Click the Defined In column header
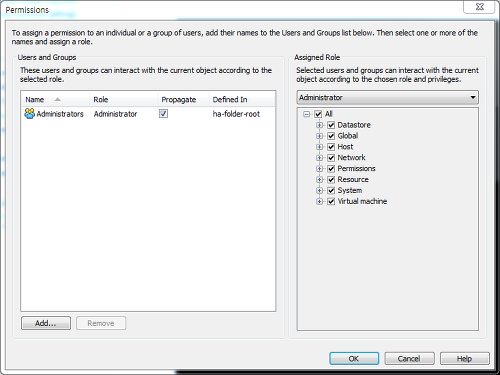 point(242,99)
